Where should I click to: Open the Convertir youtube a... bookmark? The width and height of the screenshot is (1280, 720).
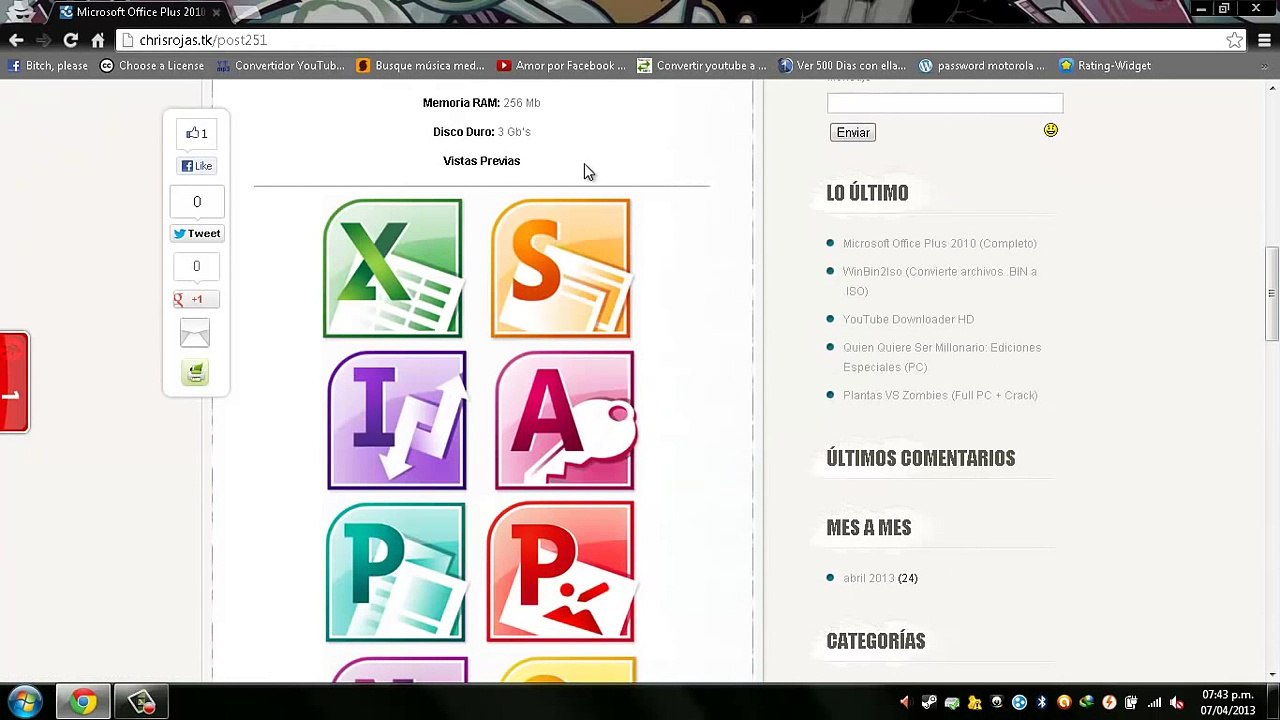[x=702, y=66]
